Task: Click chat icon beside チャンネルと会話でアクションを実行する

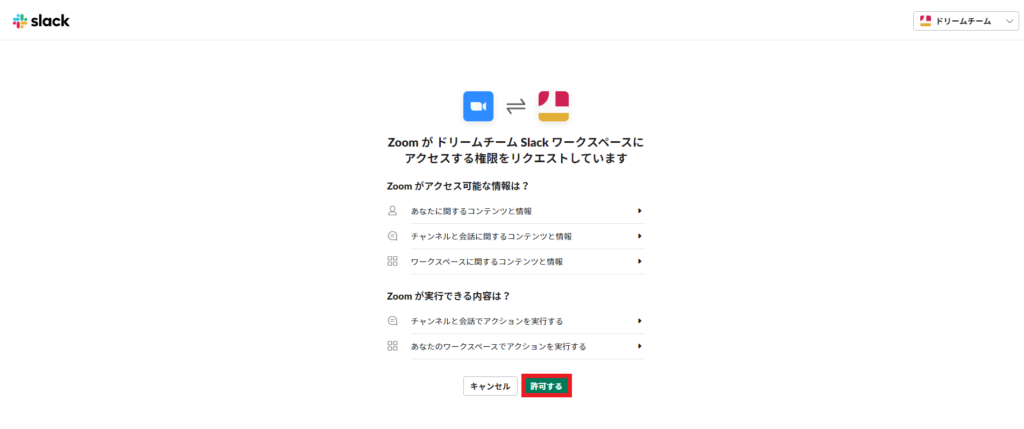Action: coord(392,321)
